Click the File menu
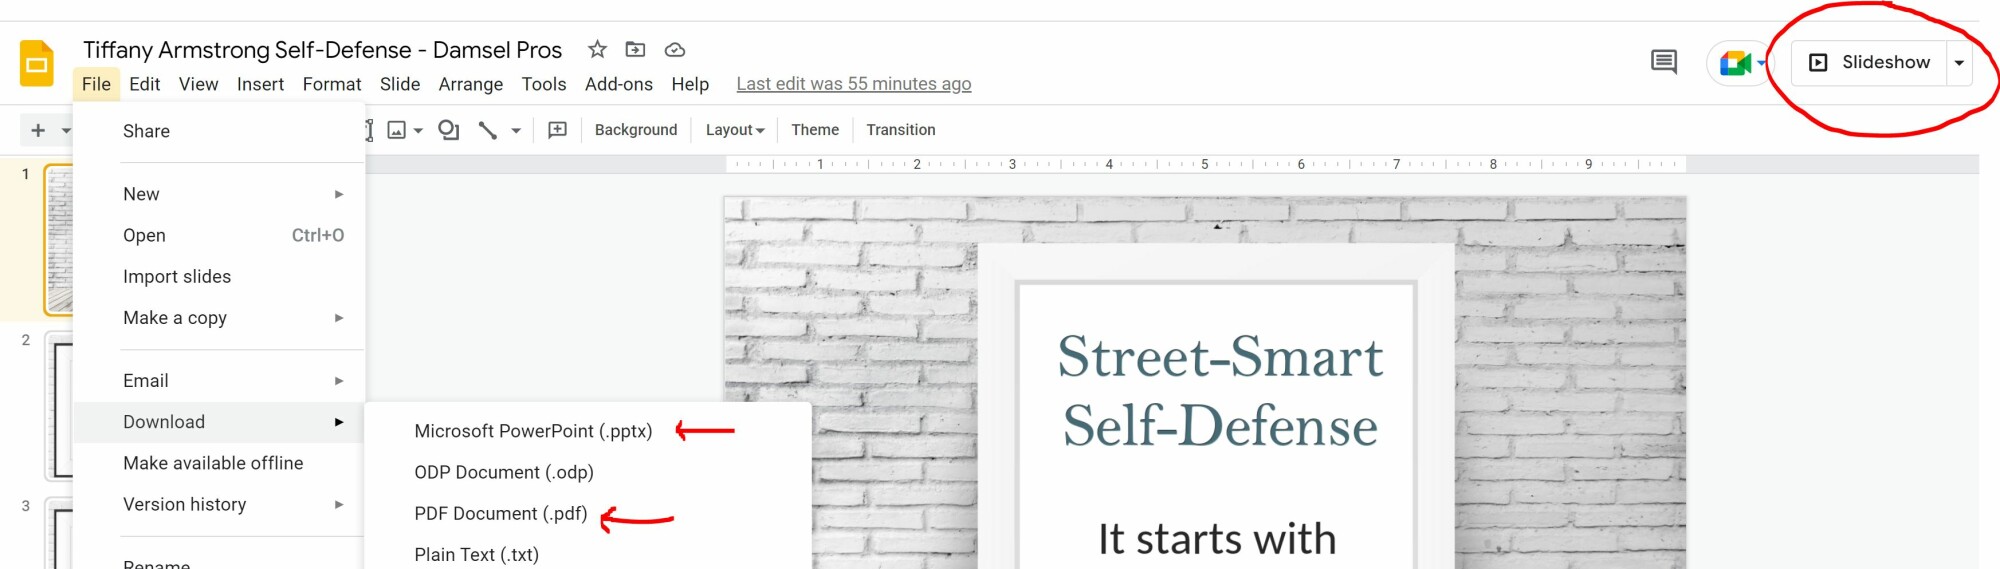 coord(96,84)
